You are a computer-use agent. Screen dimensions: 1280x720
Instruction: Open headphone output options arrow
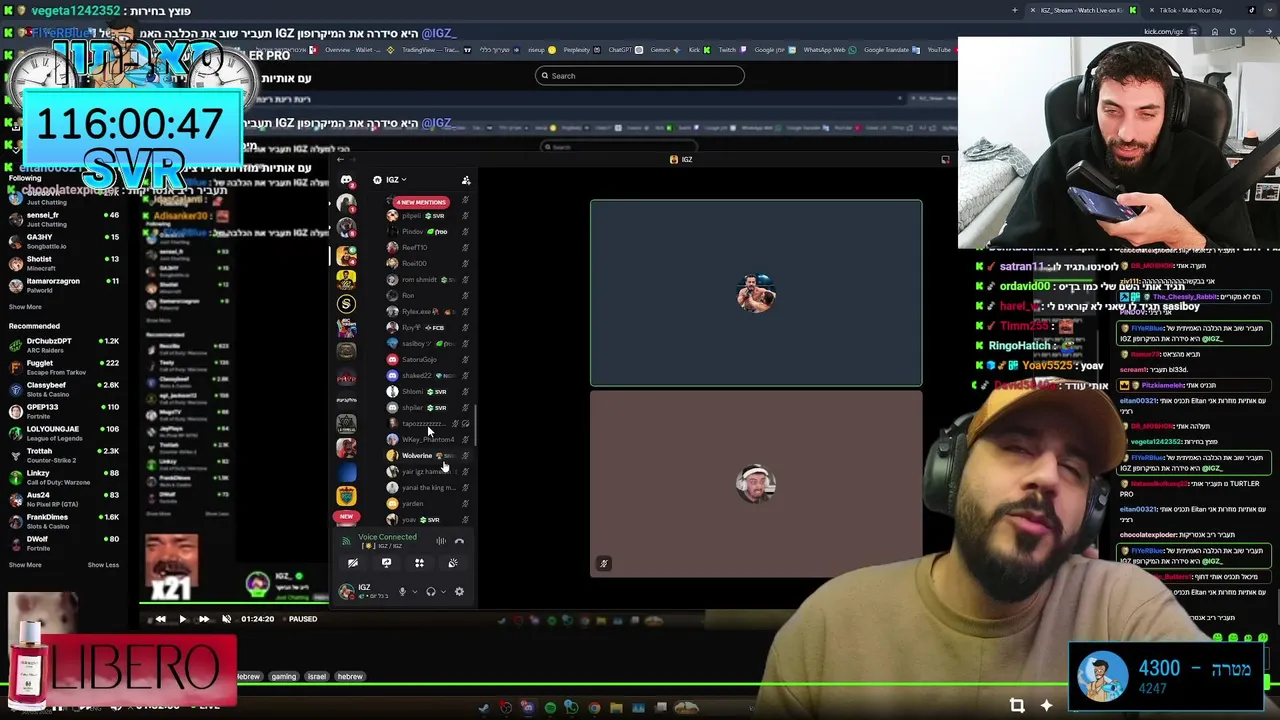(x=443, y=591)
